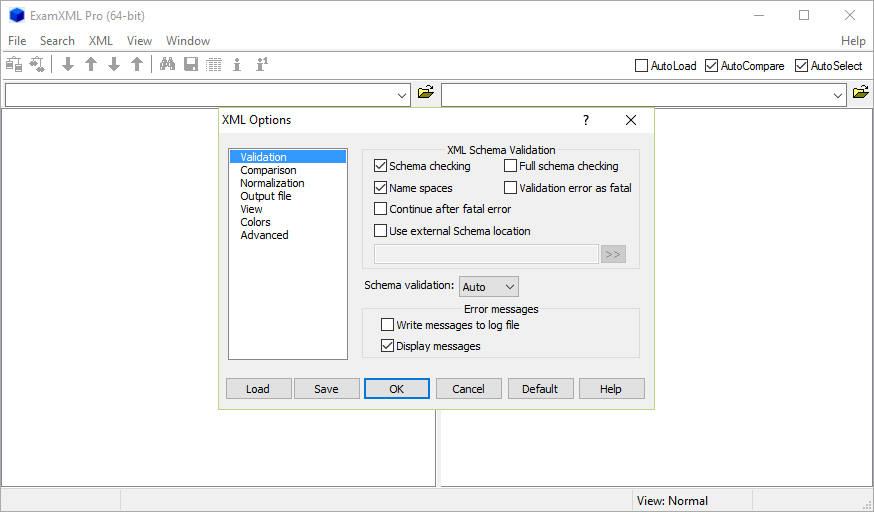Viewport: 874px width, 512px height.
Task: Open the Help menu in menu bar
Action: pos(853,41)
